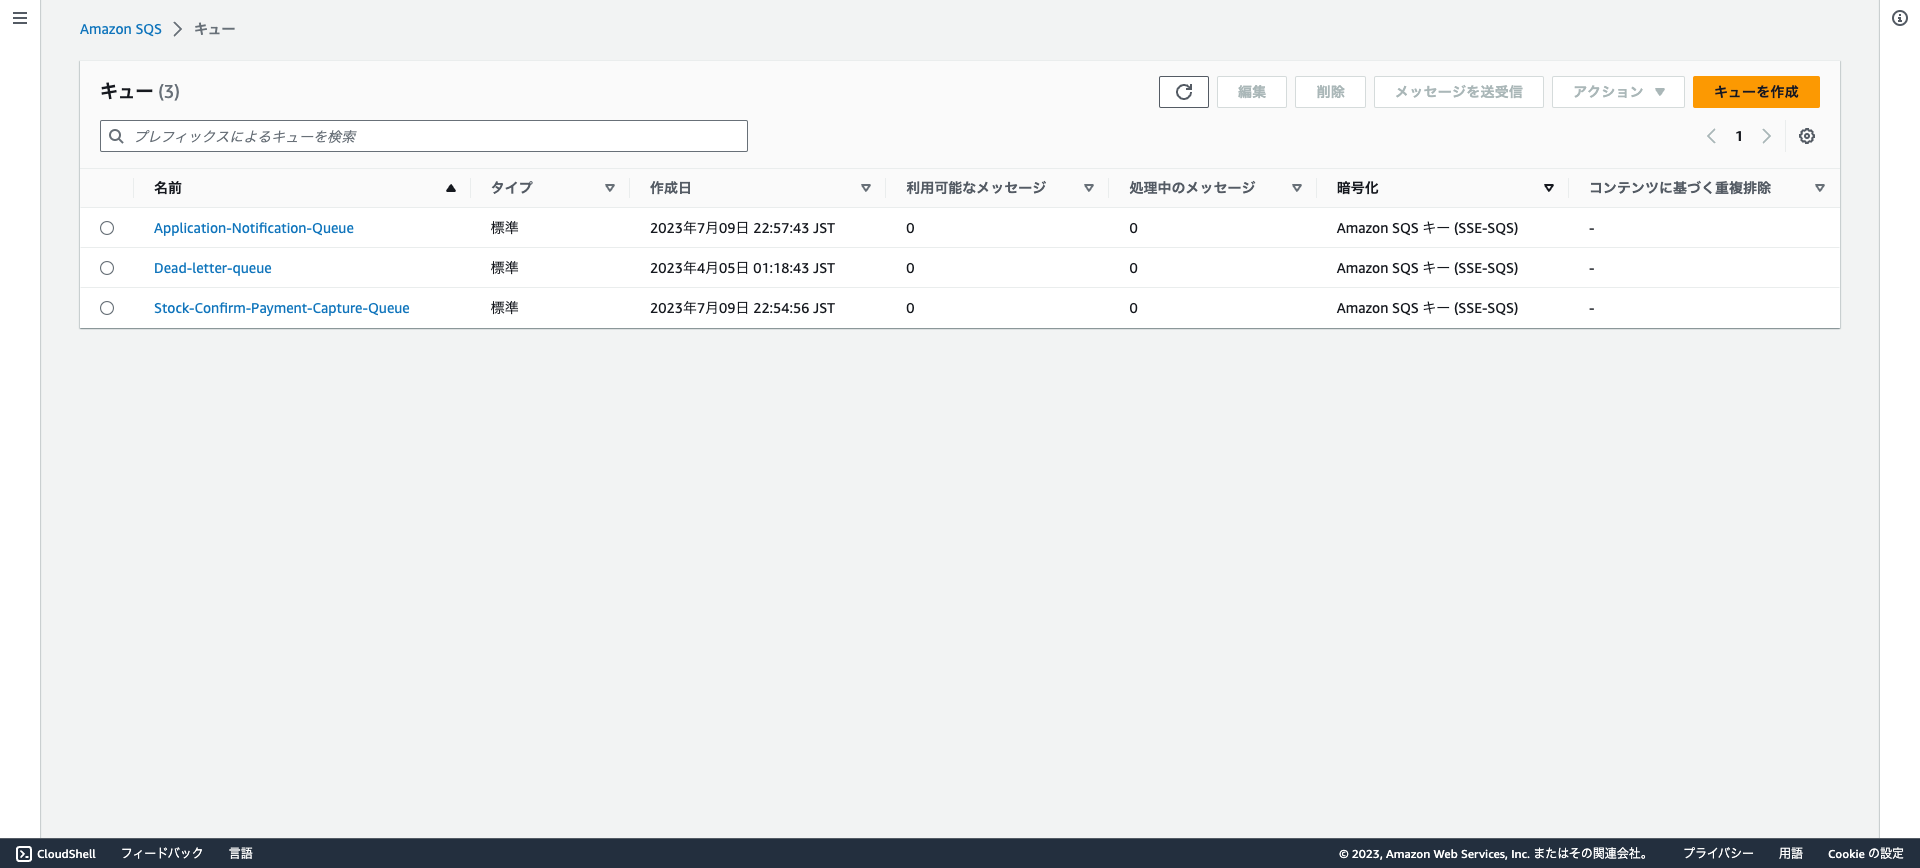Click the メッセージを送受信 button

point(1459,92)
